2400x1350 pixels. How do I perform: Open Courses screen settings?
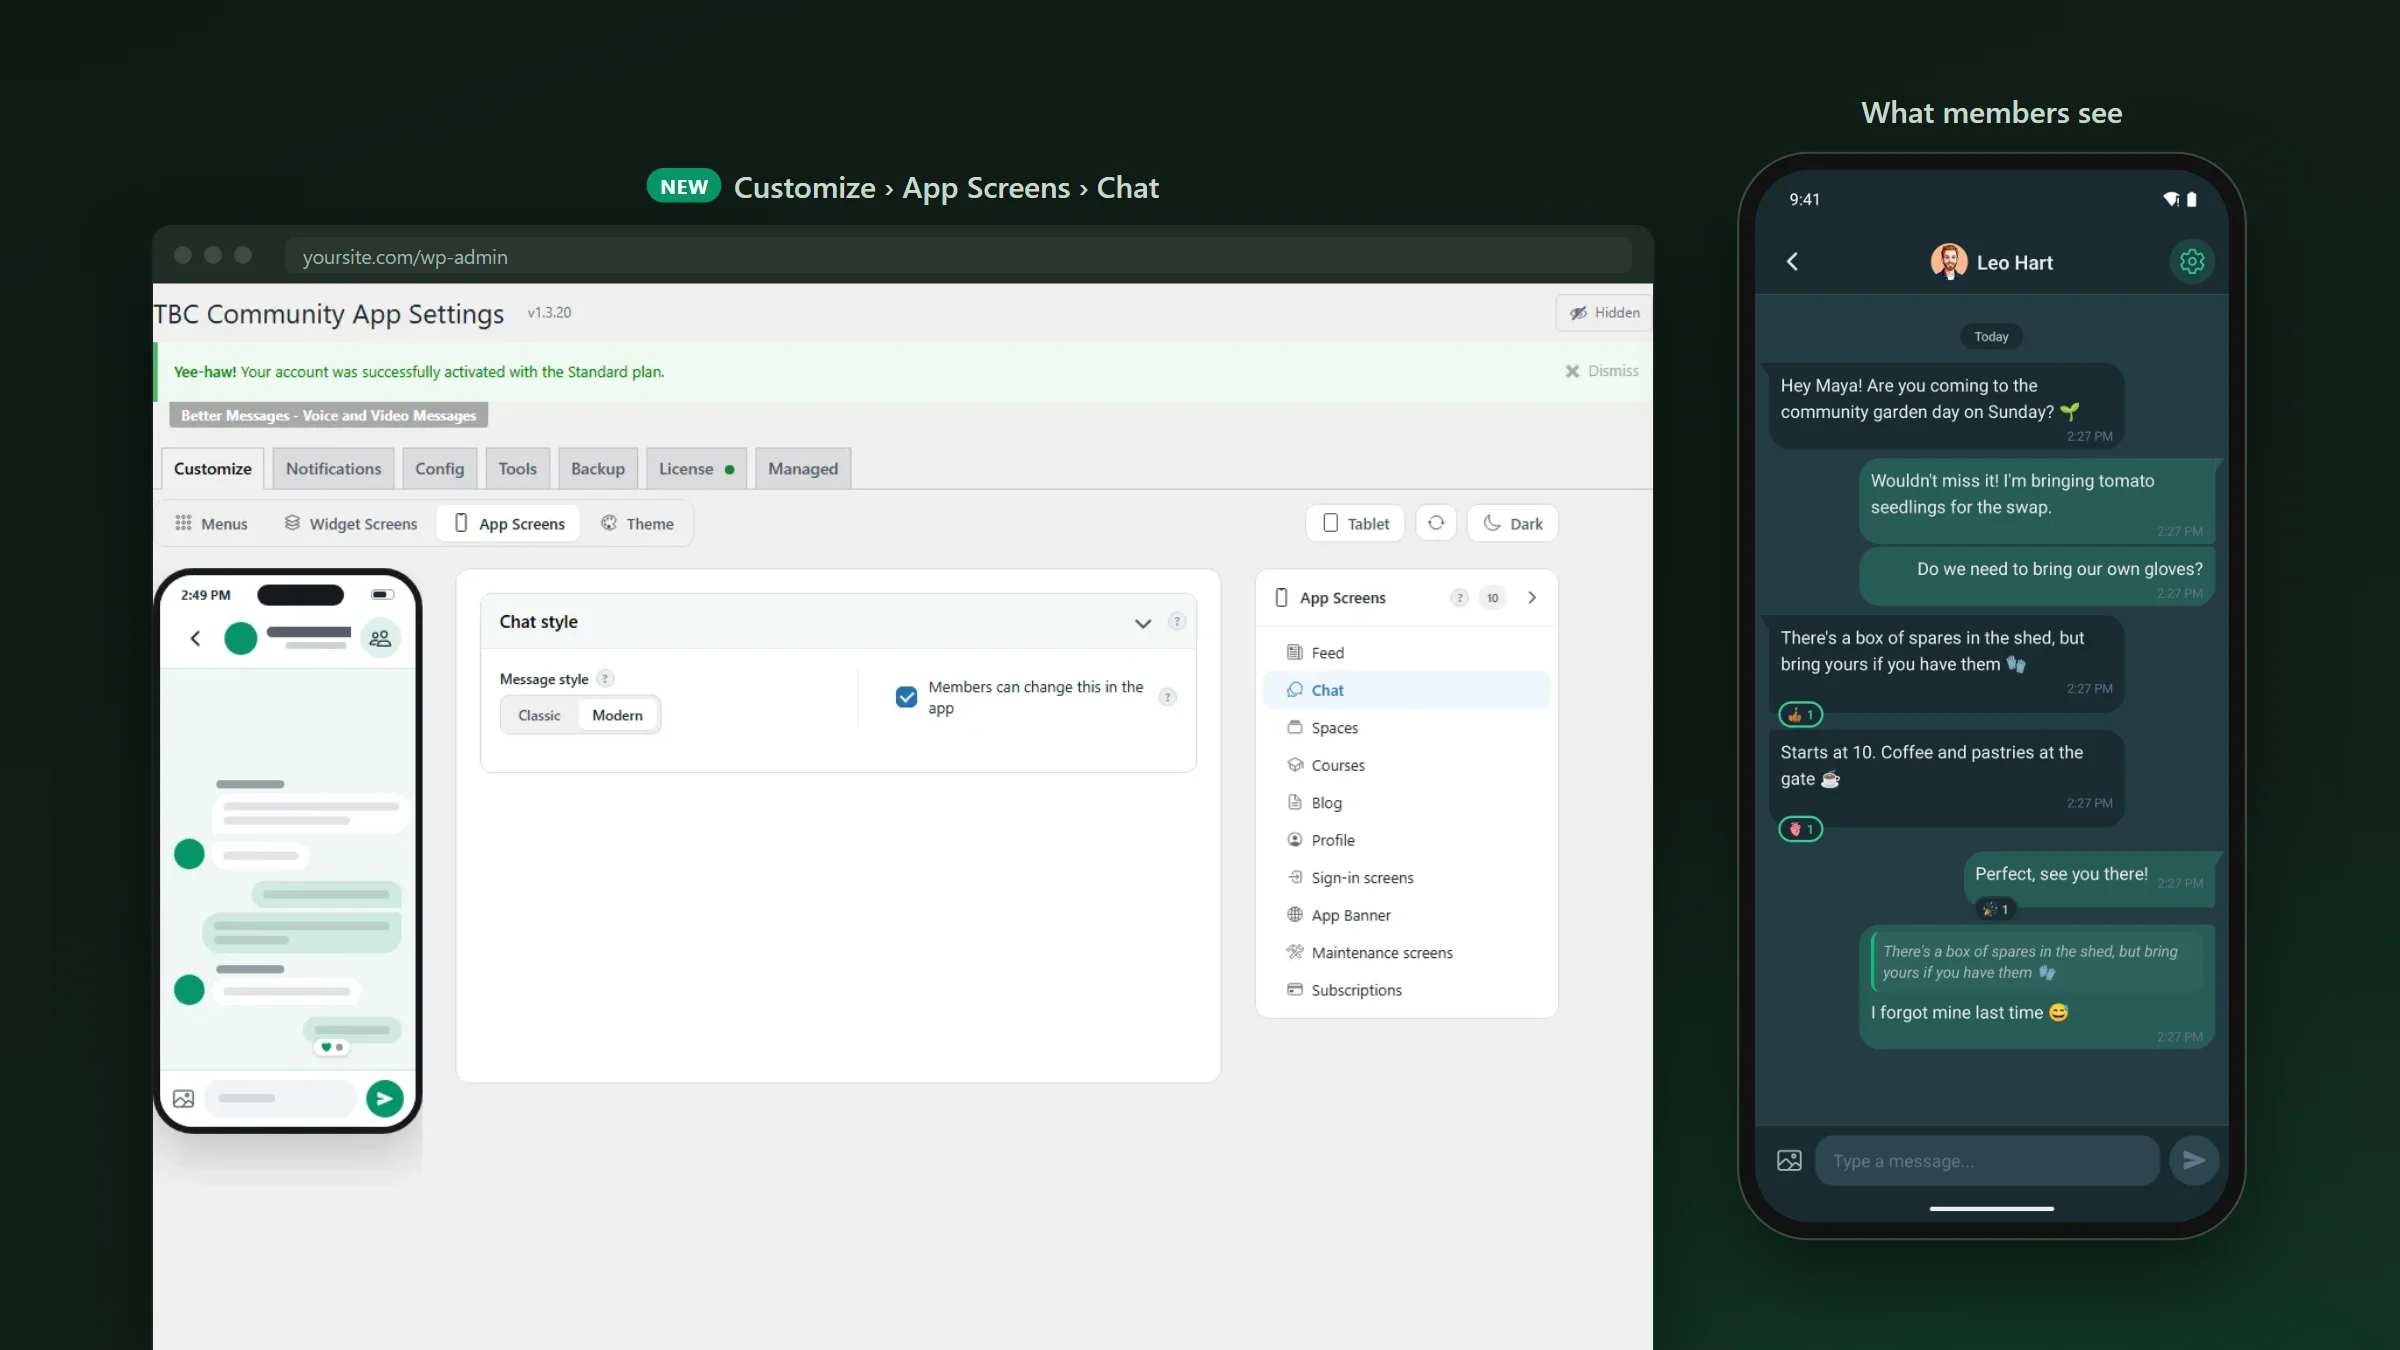[1407, 765]
